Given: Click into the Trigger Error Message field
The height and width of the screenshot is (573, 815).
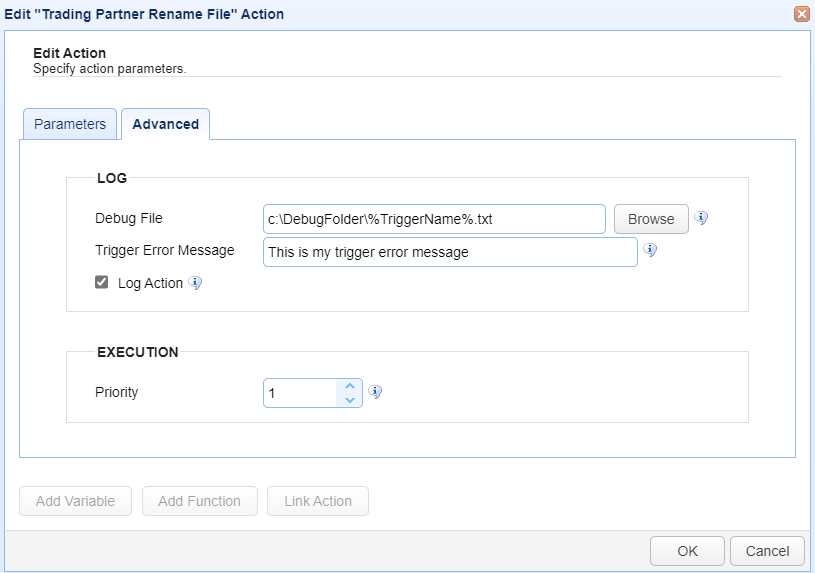Looking at the screenshot, I should click(450, 252).
